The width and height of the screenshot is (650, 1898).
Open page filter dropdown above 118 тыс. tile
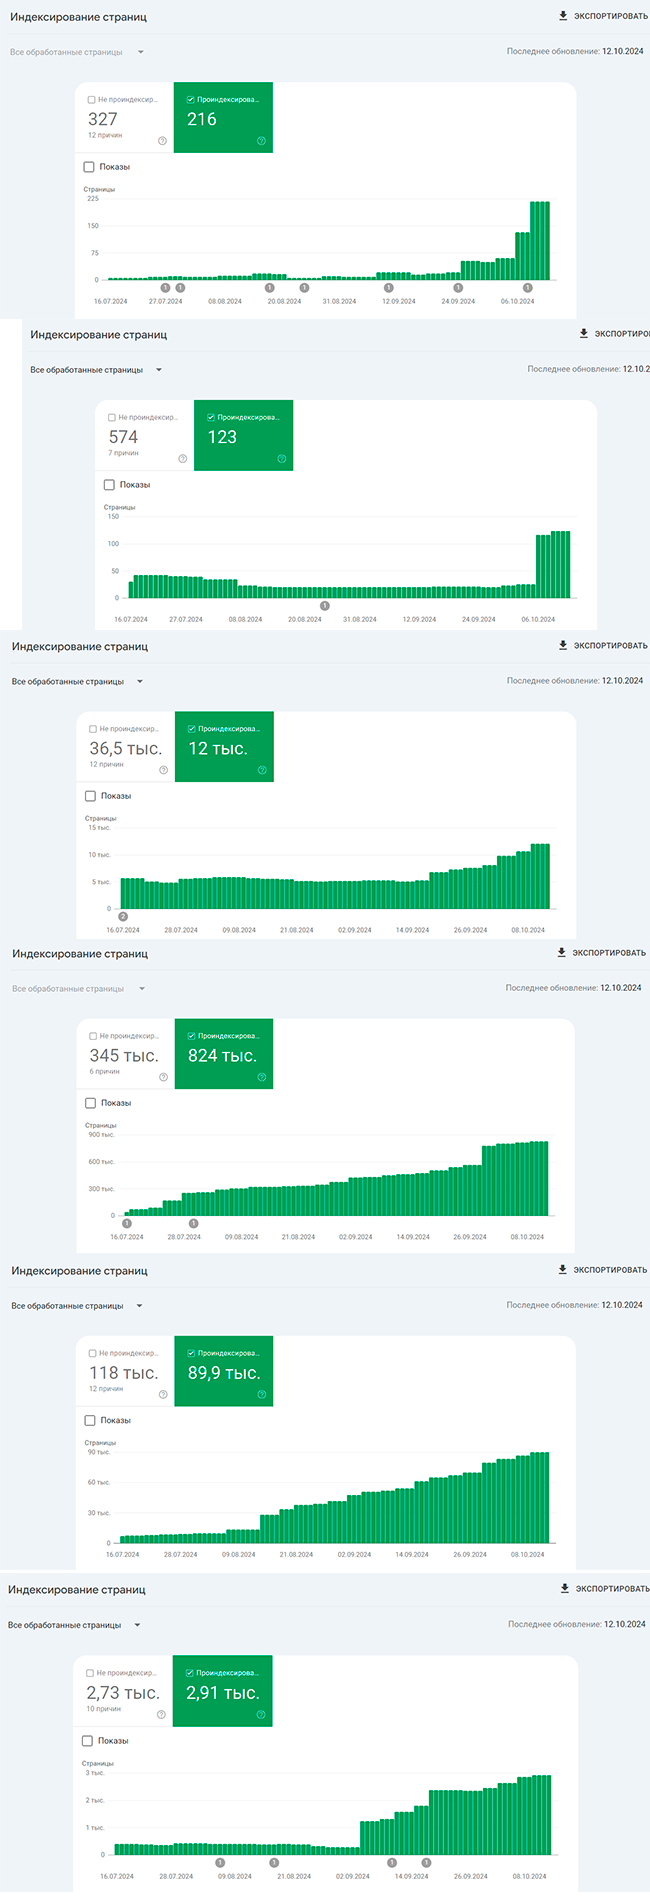tap(77, 1306)
